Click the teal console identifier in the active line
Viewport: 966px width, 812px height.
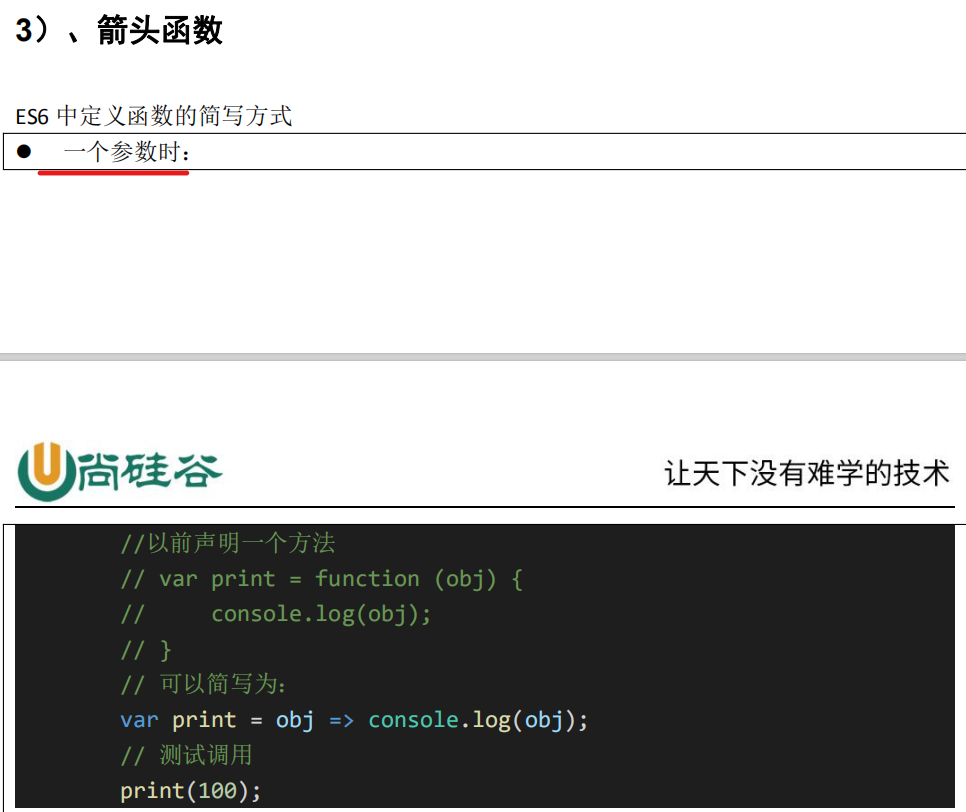point(412,720)
